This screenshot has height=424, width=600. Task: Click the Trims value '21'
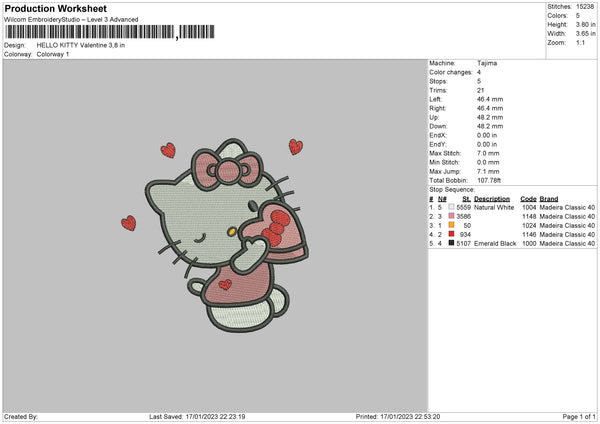[x=481, y=90]
